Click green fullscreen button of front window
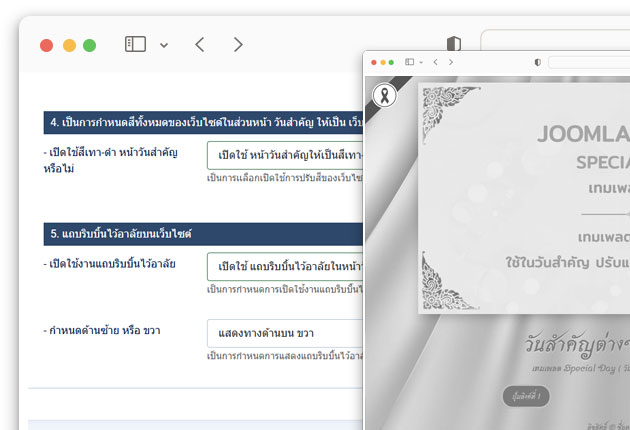630x430 pixels. pyautogui.click(x=391, y=62)
